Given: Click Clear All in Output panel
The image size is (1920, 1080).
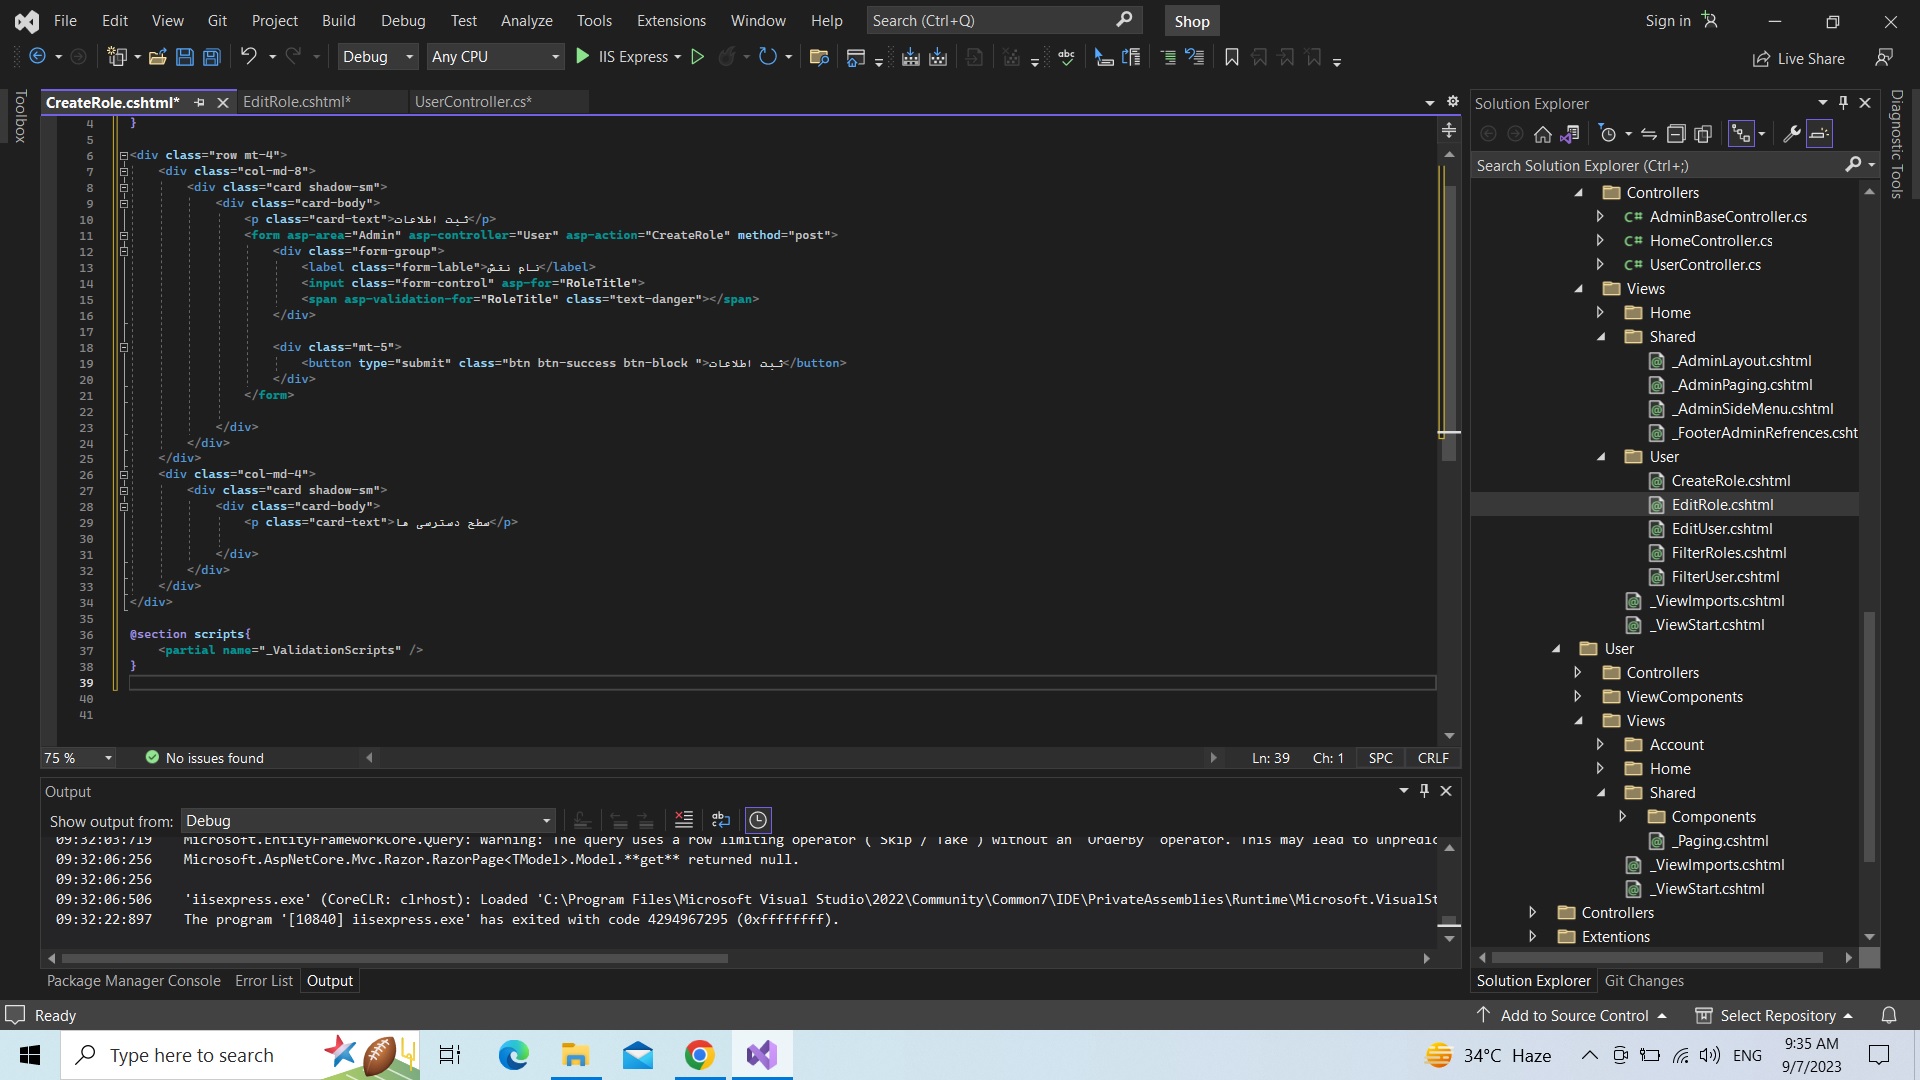Looking at the screenshot, I should coord(684,820).
